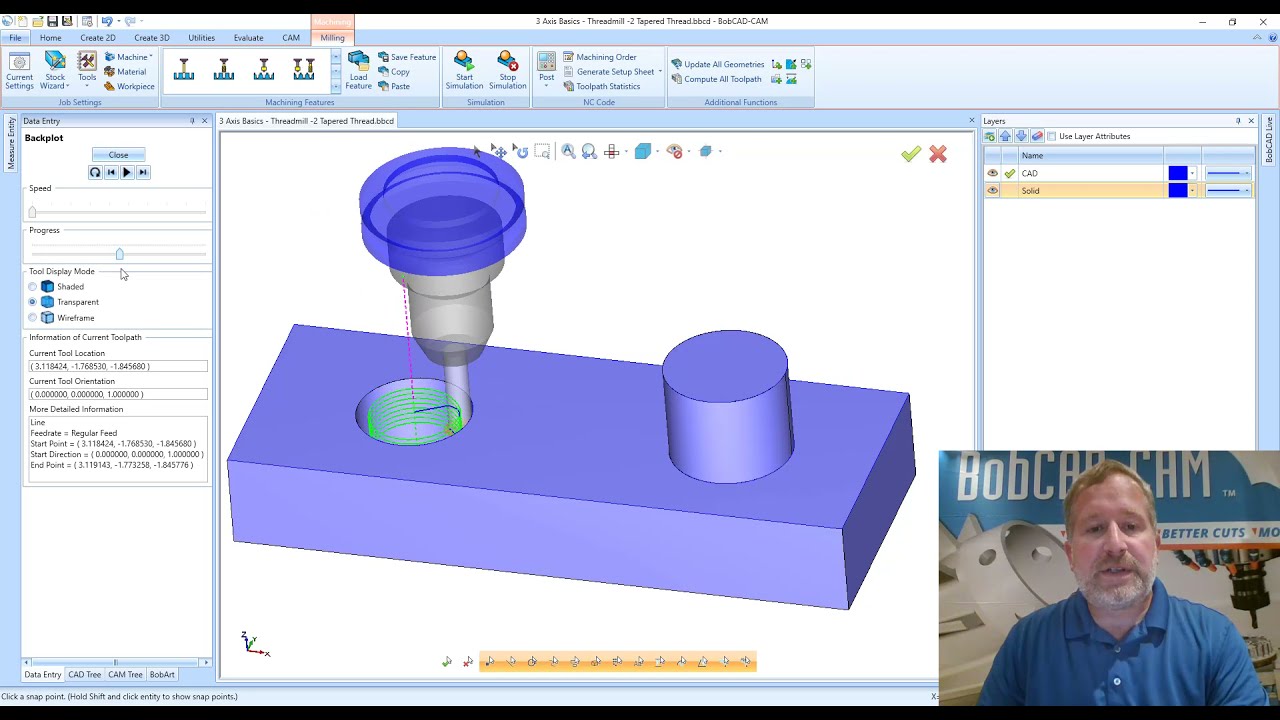
Task: Open the CAD layer color dropdown
Action: pos(1192,173)
